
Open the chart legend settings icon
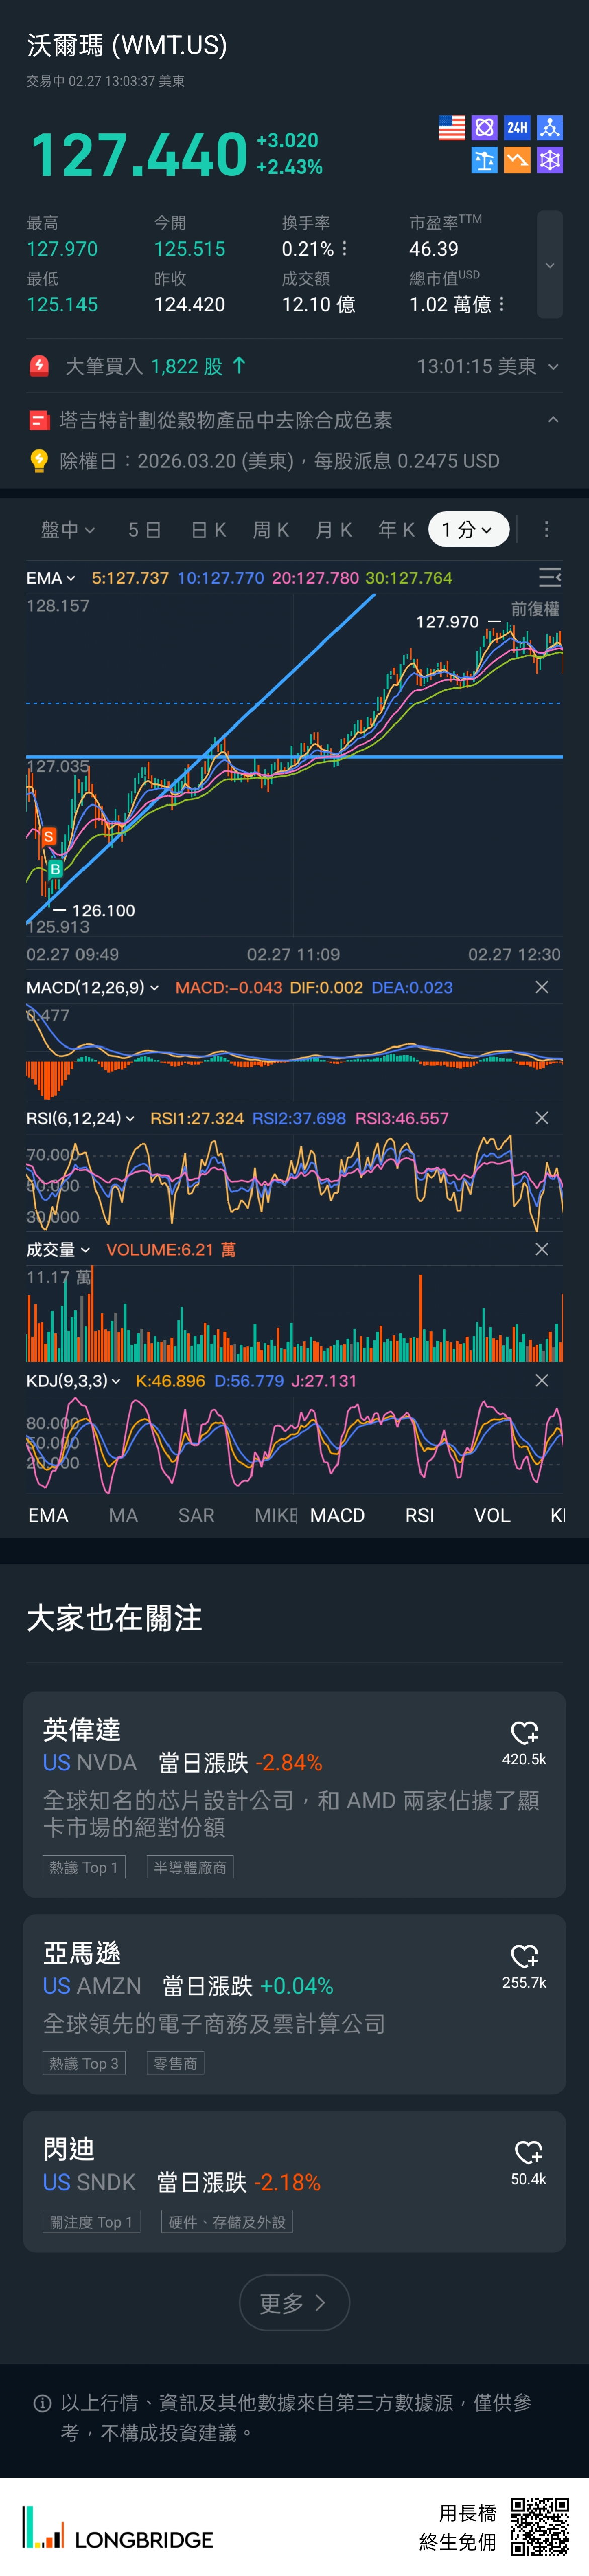pos(549,577)
